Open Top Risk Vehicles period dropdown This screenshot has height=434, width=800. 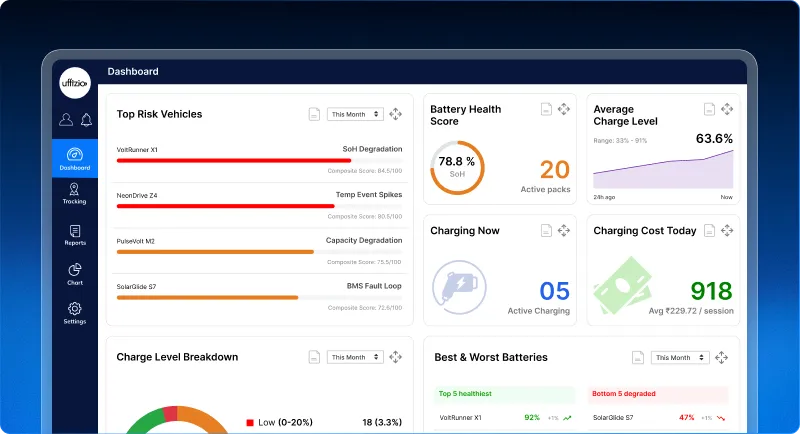(x=355, y=114)
